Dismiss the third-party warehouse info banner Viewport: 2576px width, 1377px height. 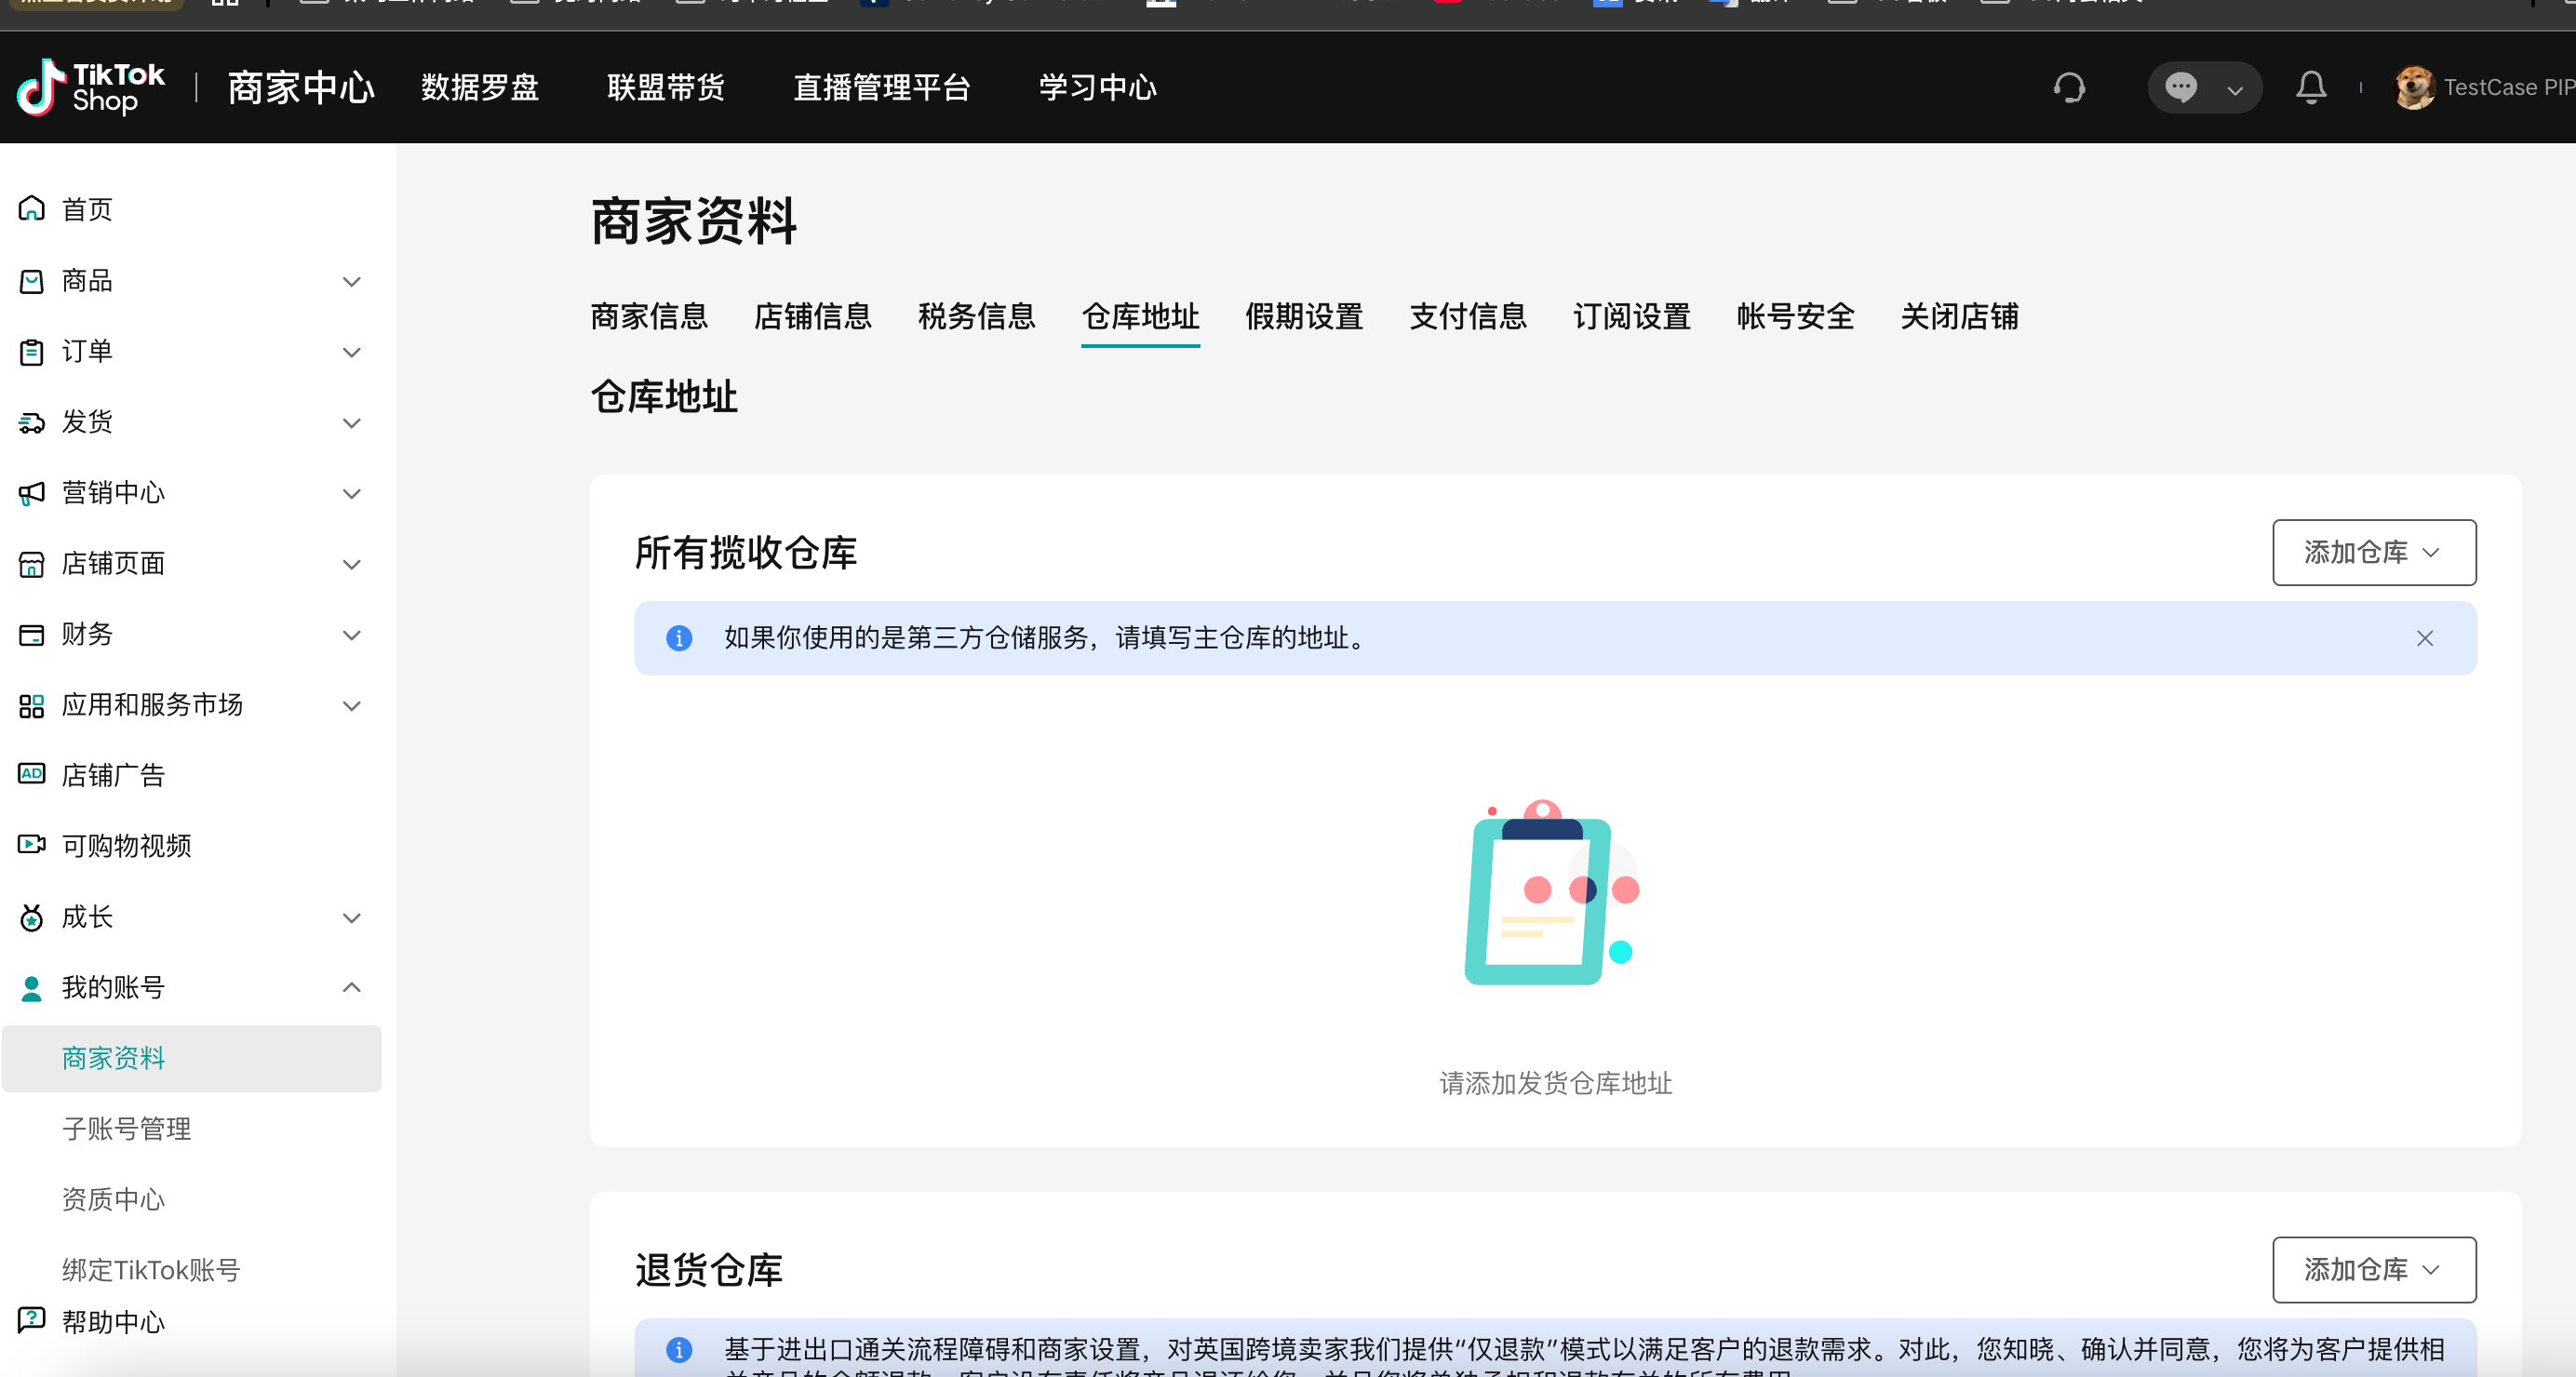(x=2424, y=638)
